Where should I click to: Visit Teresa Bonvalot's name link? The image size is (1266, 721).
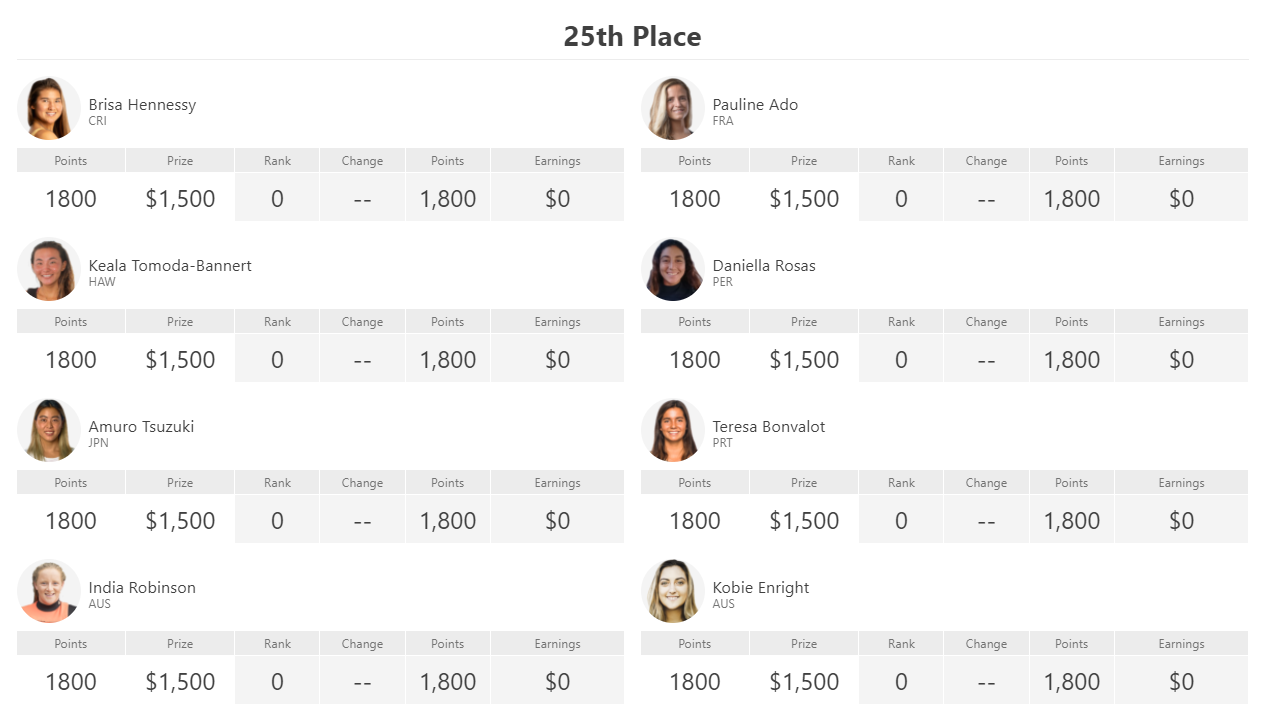769,427
